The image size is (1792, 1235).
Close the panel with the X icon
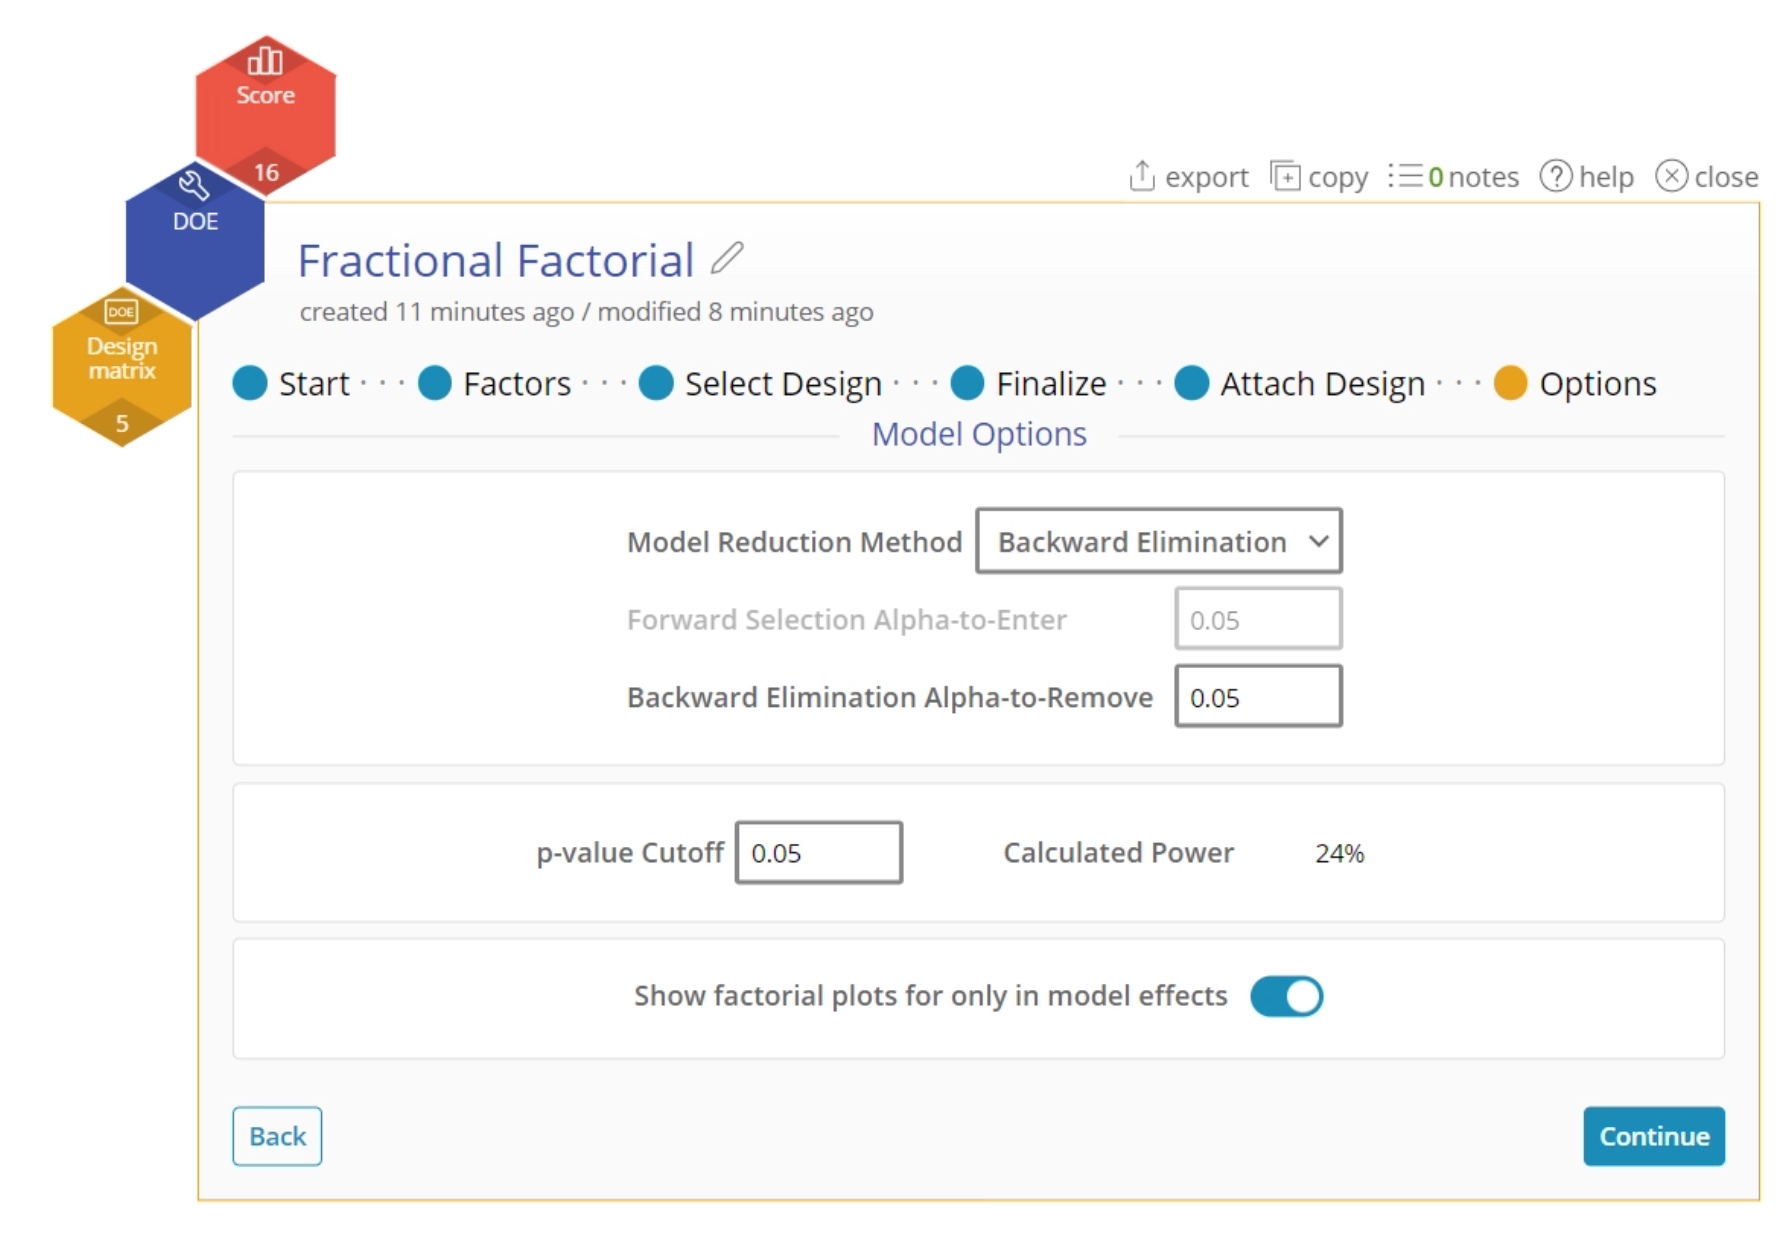(1671, 176)
